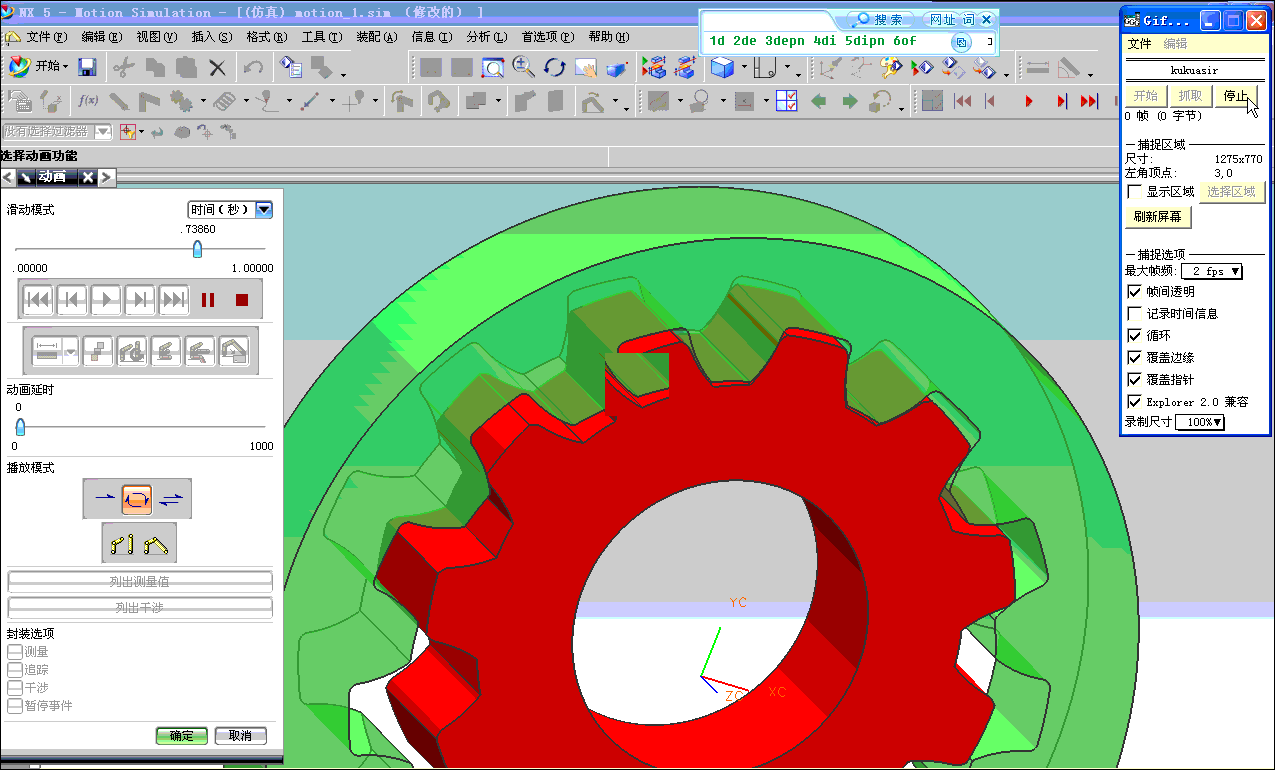The height and width of the screenshot is (770, 1275).
Task: Open the 视图(V) menu
Action: tap(156, 37)
